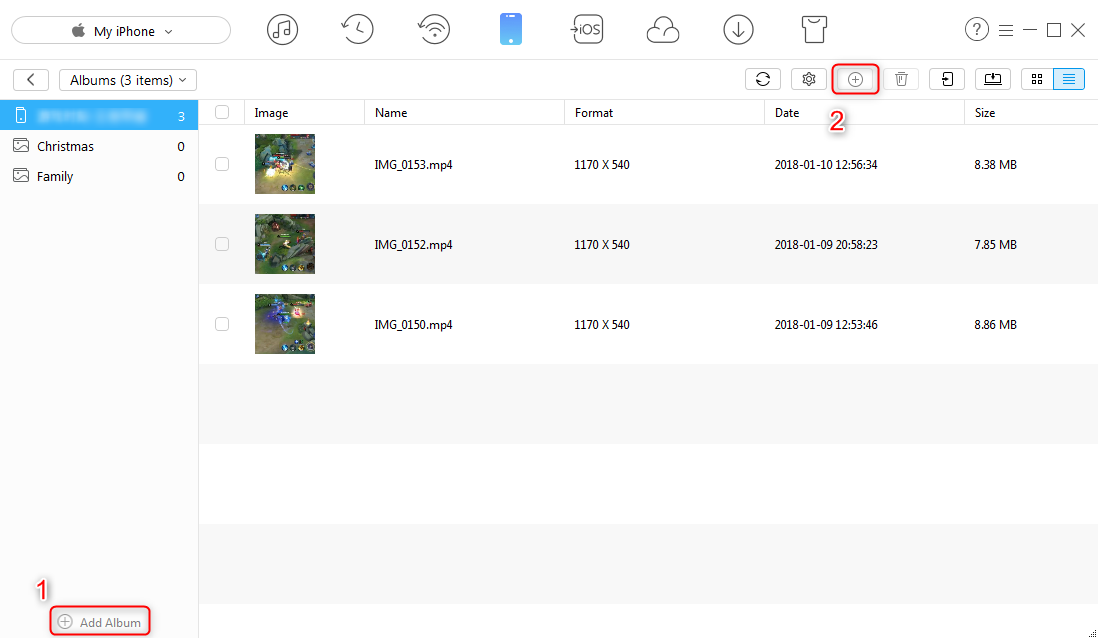
Task: Open the Downloader feature
Action: coord(738,29)
